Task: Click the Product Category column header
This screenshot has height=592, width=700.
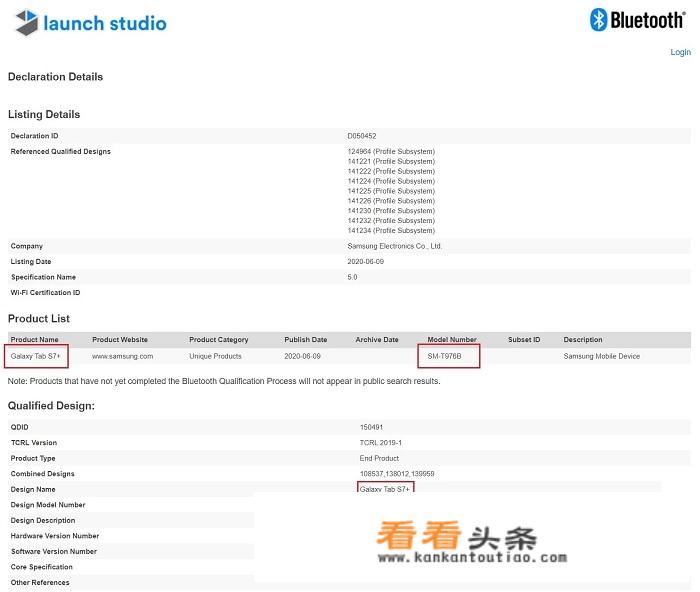Action: tap(219, 340)
